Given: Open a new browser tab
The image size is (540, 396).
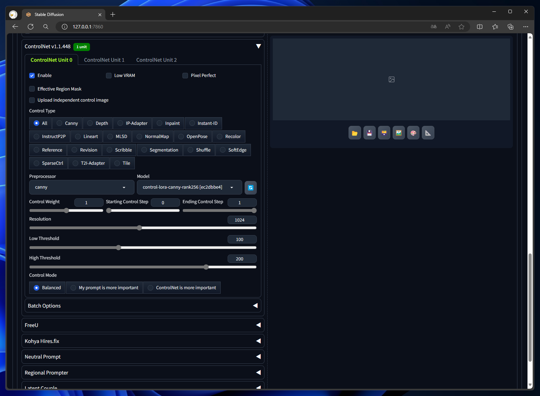Looking at the screenshot, I should [113, 14].
